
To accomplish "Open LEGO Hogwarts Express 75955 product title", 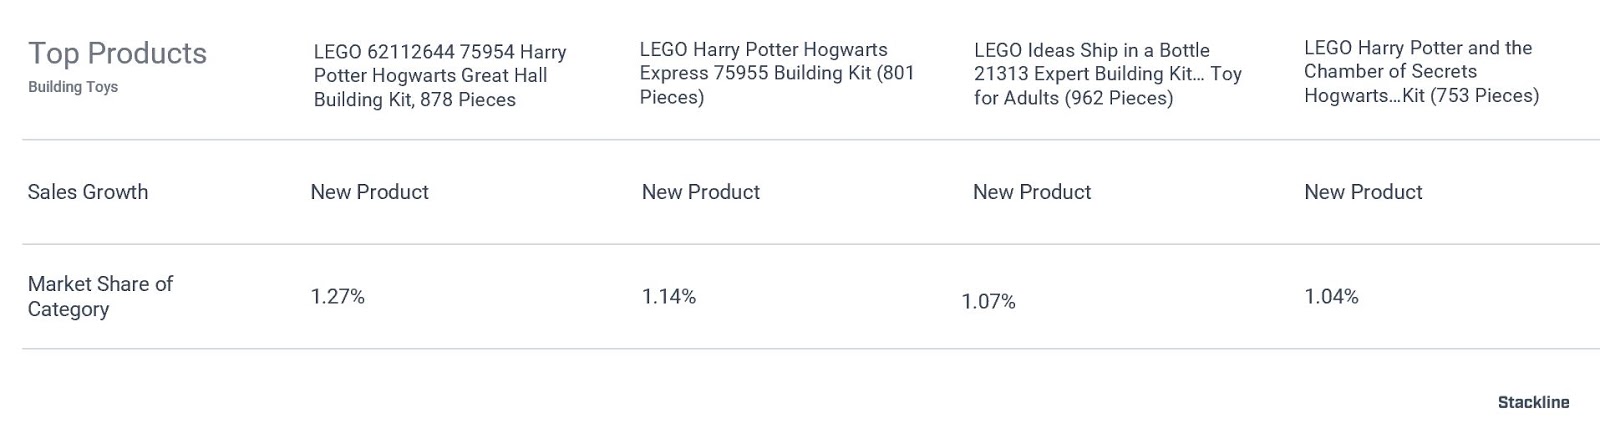I will tap(777, 73).
